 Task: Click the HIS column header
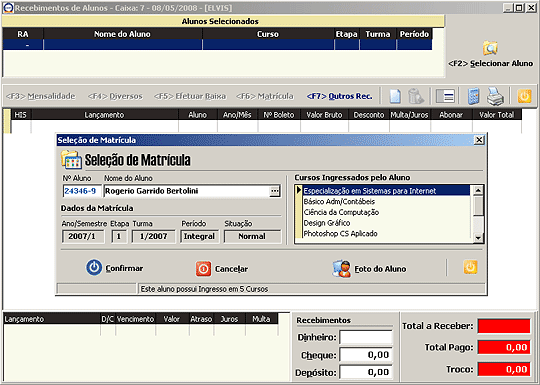pyautogui.click(x=21, y=115)
